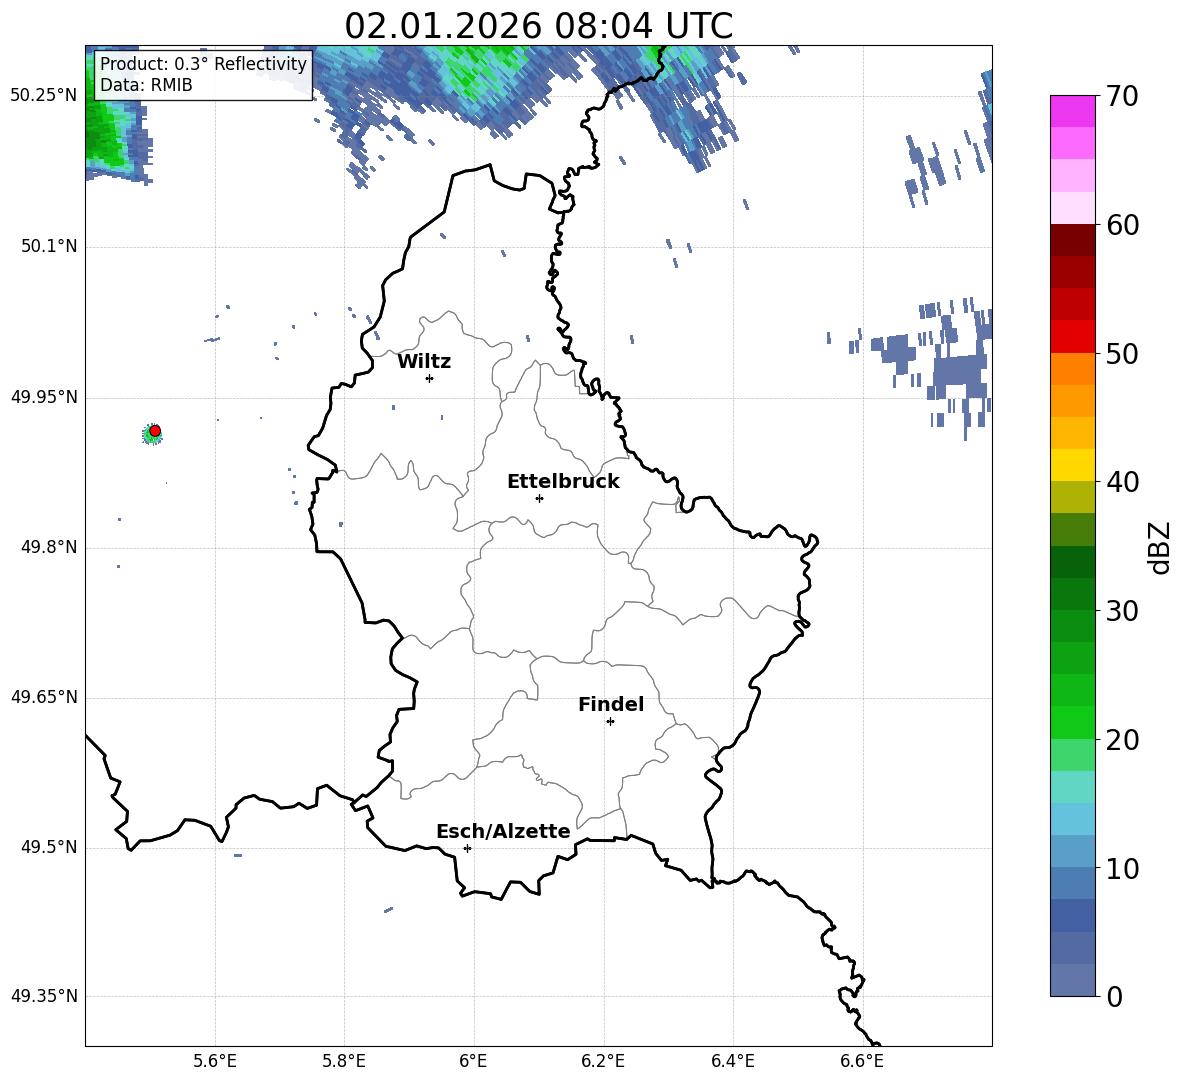This screenshot has width=1184, height=1081.
Task: Pick the dark green swatch between 30 and 40 dBZ
Action: [x=1072, y=562]
